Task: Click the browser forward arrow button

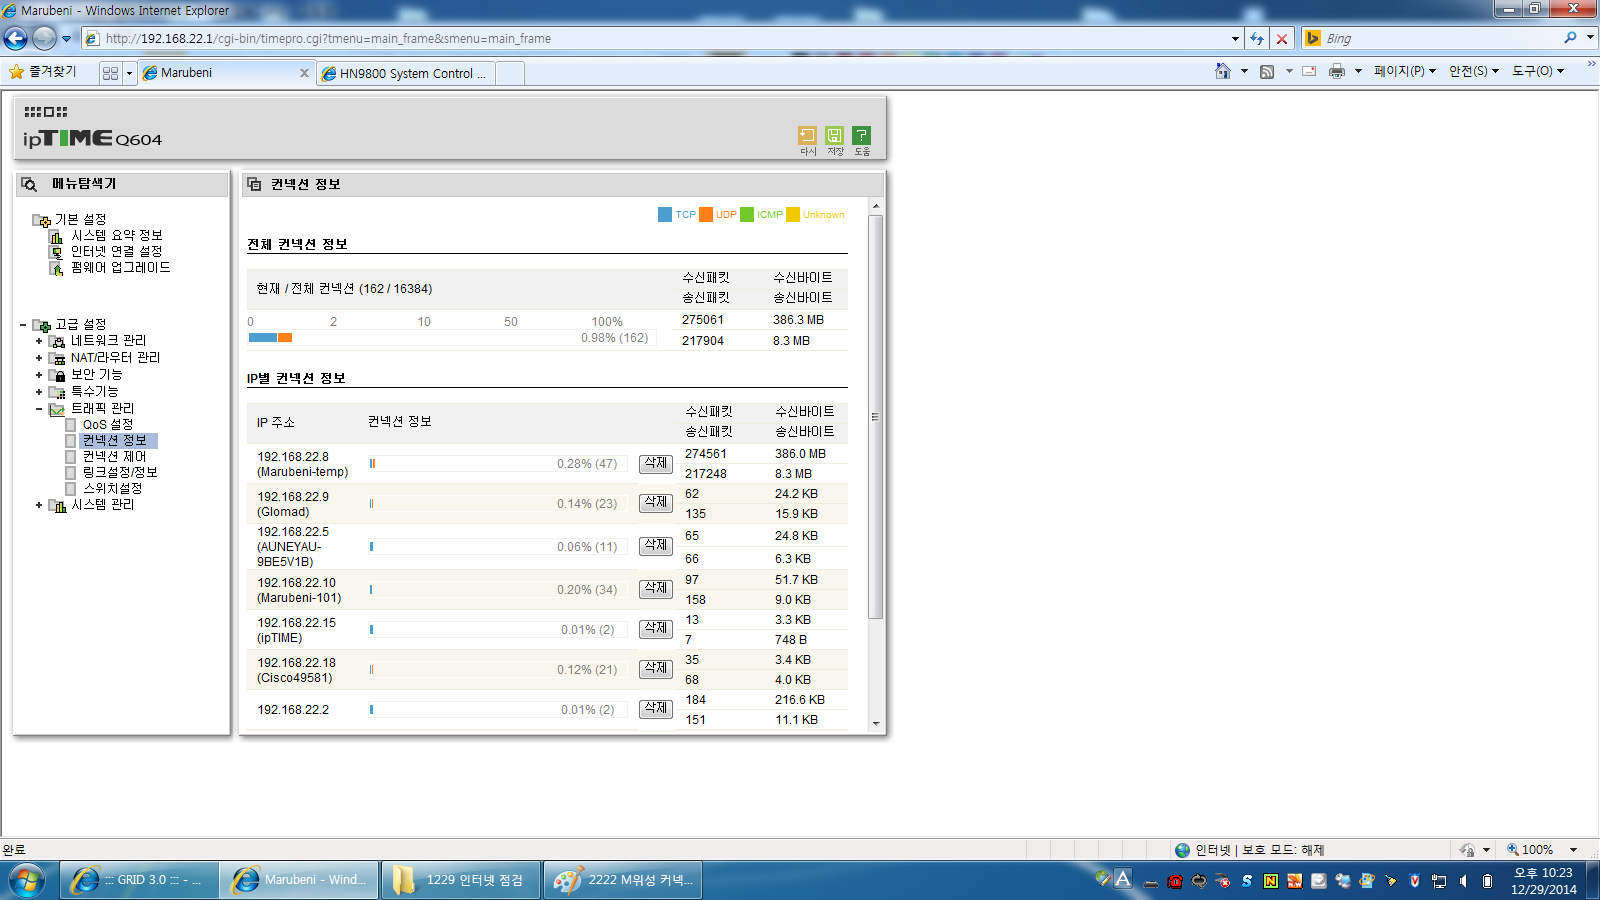Action: pos(44,38)
